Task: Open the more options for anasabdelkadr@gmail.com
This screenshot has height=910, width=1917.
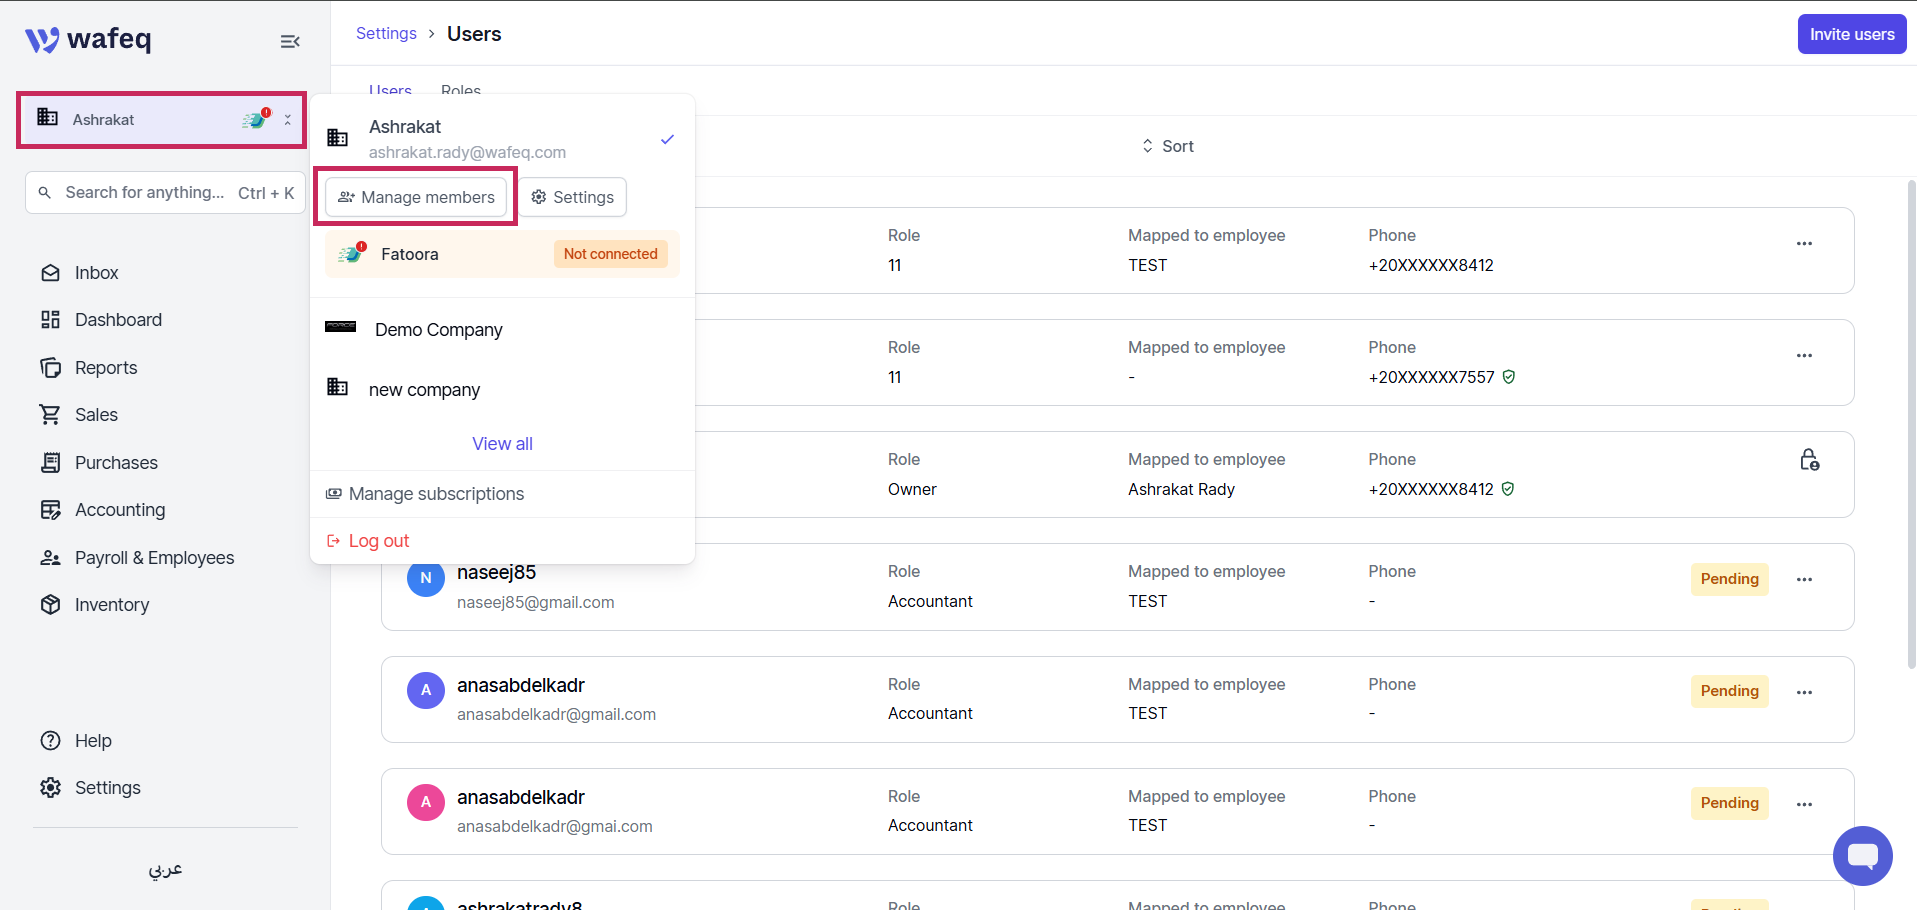Action: point(1804,693)
